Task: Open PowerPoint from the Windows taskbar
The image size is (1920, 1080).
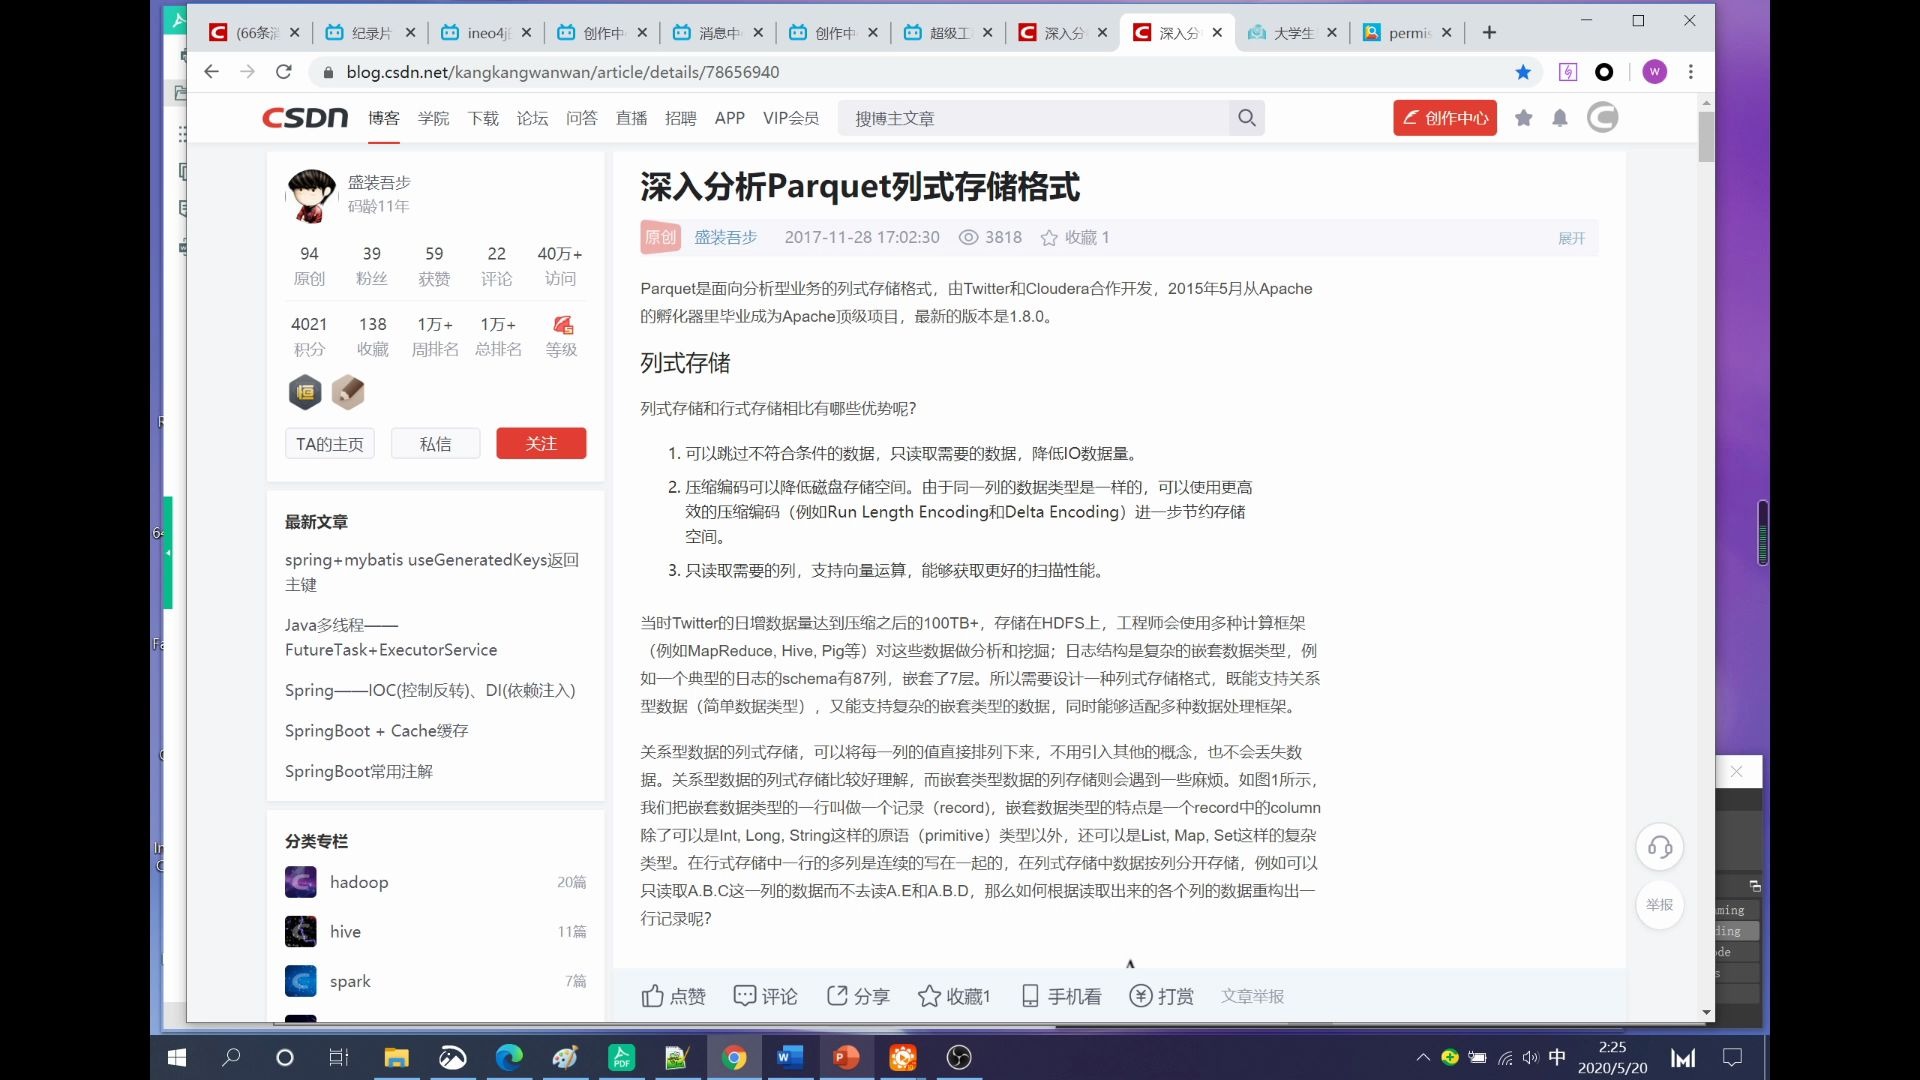Action: click(846, 1057)
